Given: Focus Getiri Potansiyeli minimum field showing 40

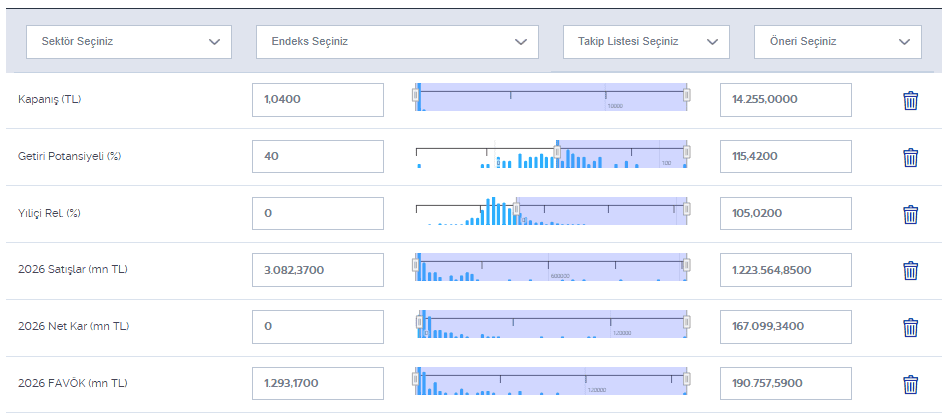Looking at the screenshot, I should pyautogui.click(x=318, y=157).
